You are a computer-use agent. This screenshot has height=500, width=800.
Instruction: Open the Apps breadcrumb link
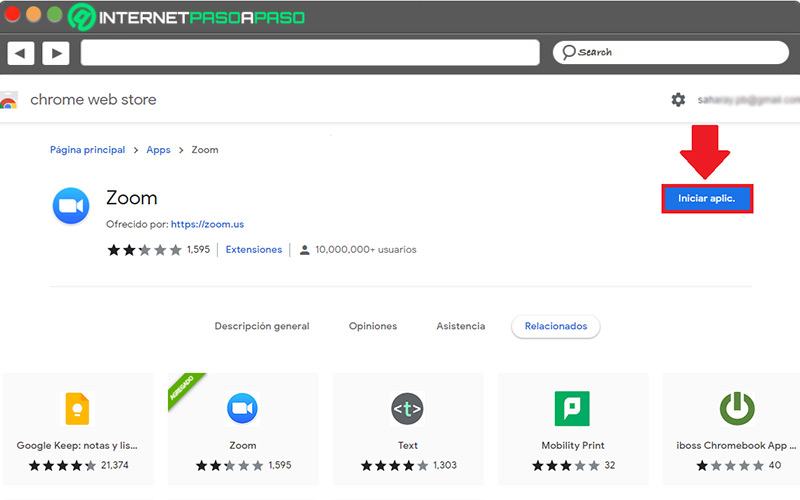click(x=158, y=149)
